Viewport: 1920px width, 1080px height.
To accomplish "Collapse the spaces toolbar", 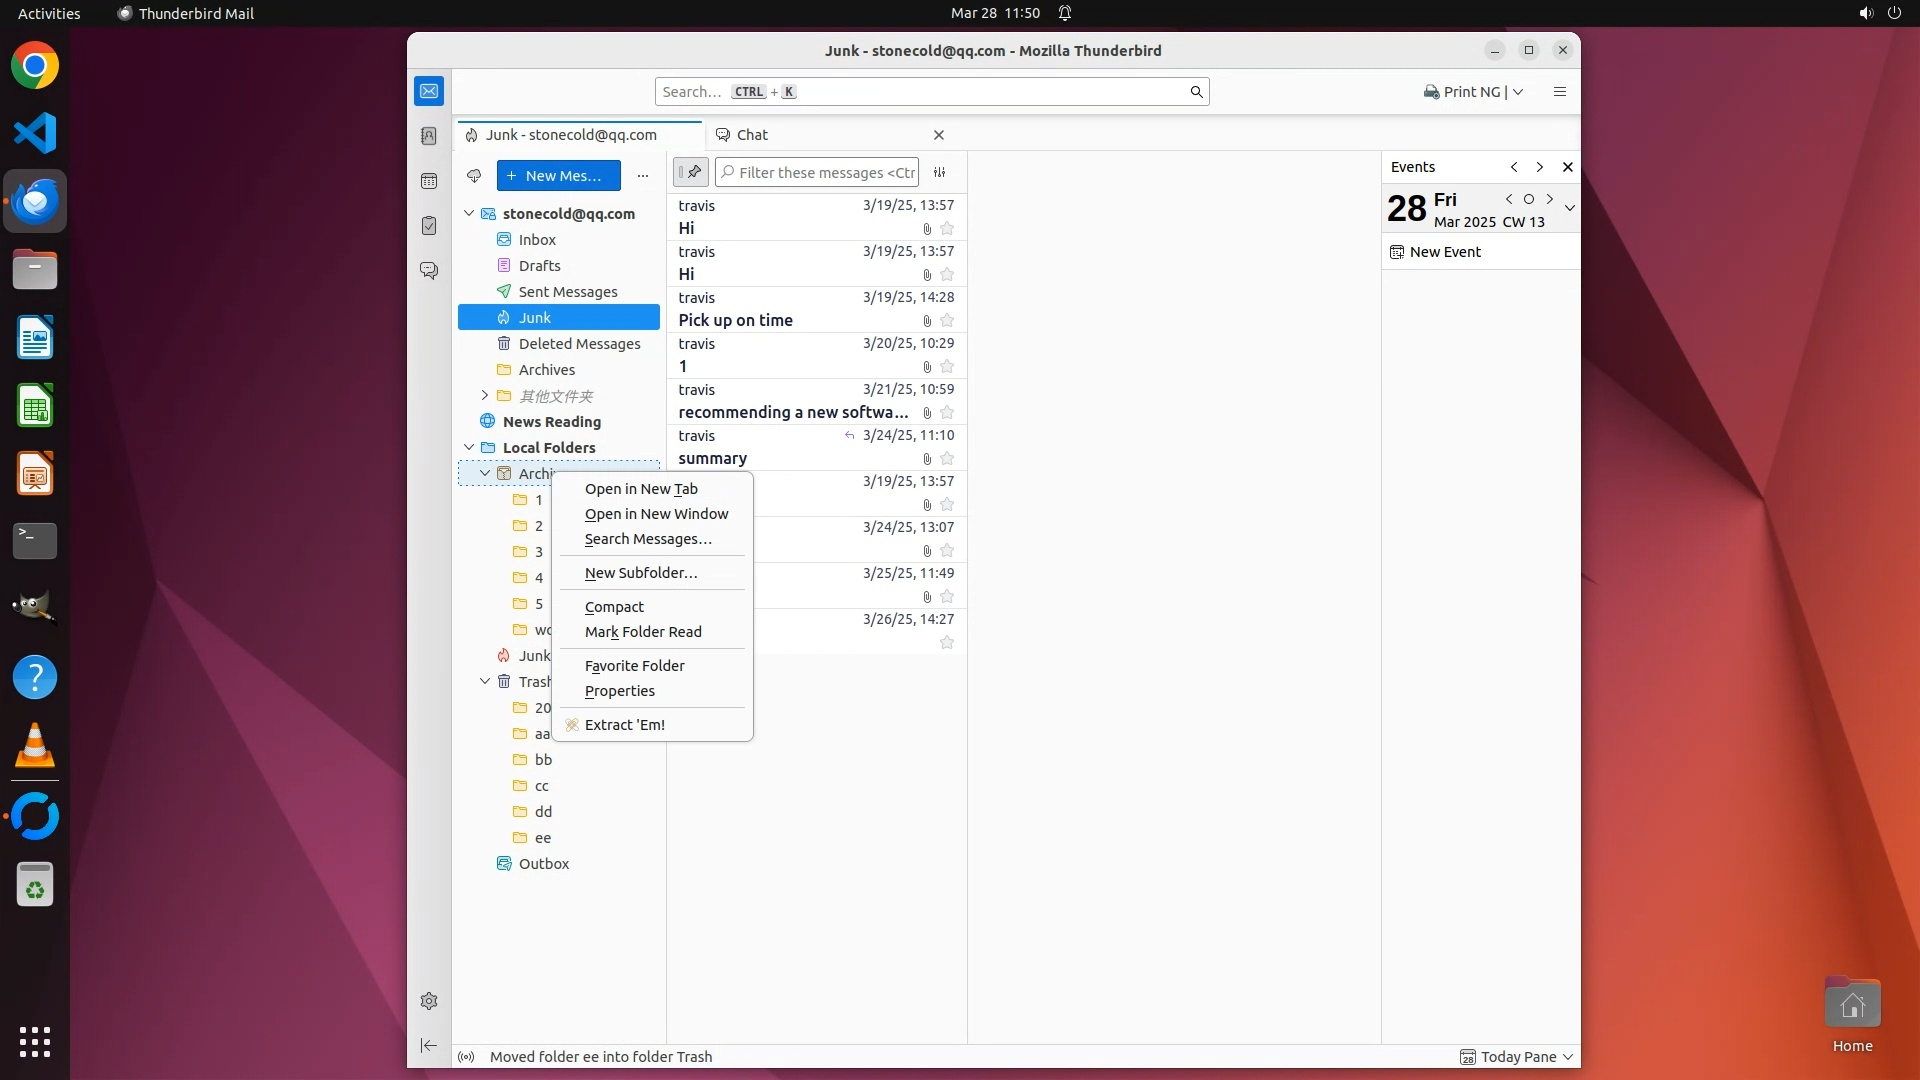I will (x=429, y=1045).
